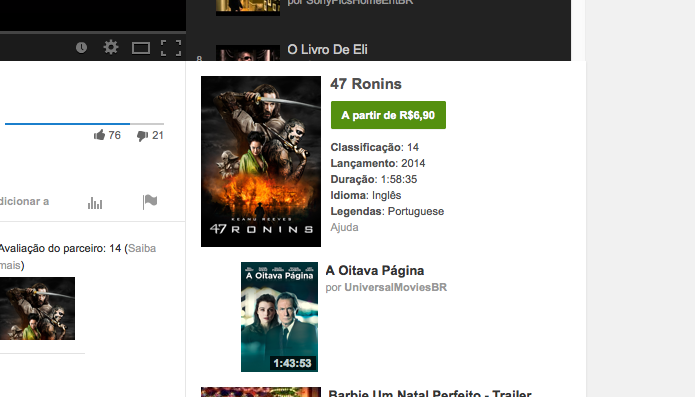Click the Watch Later clock icon
695x397 pixels.
(x=81, y=47)
